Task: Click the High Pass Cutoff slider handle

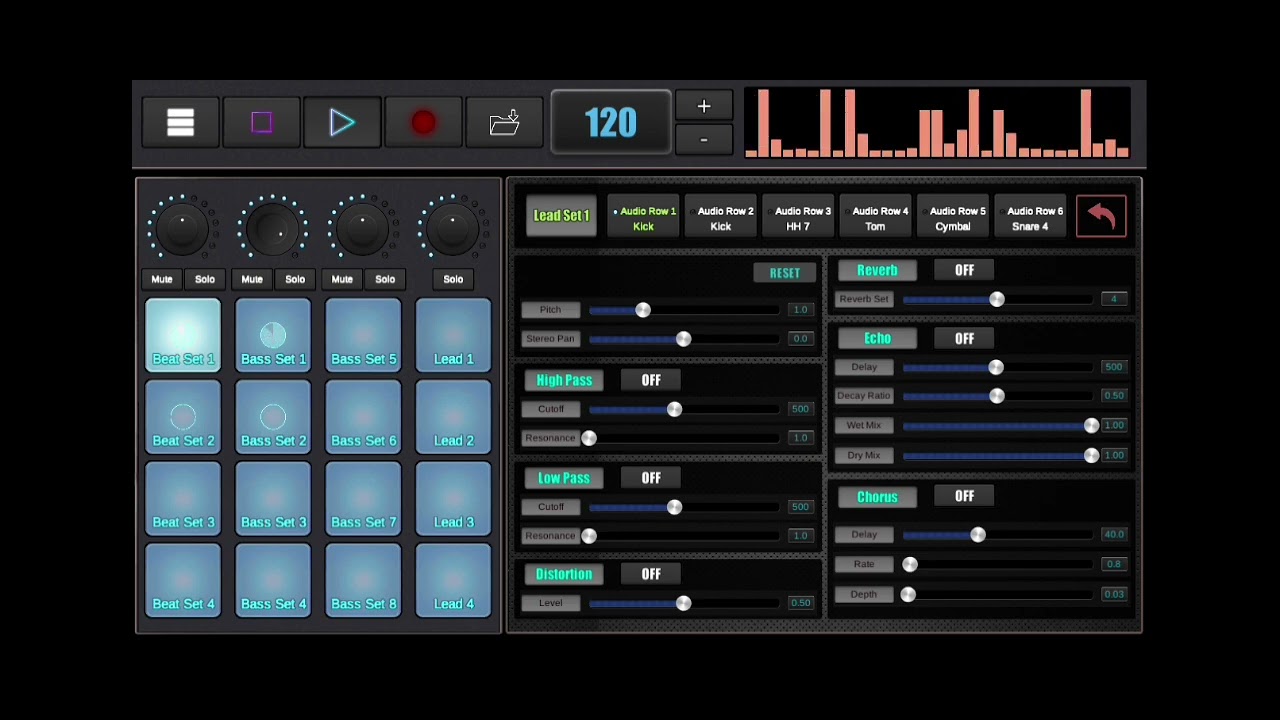Action: 674,409
